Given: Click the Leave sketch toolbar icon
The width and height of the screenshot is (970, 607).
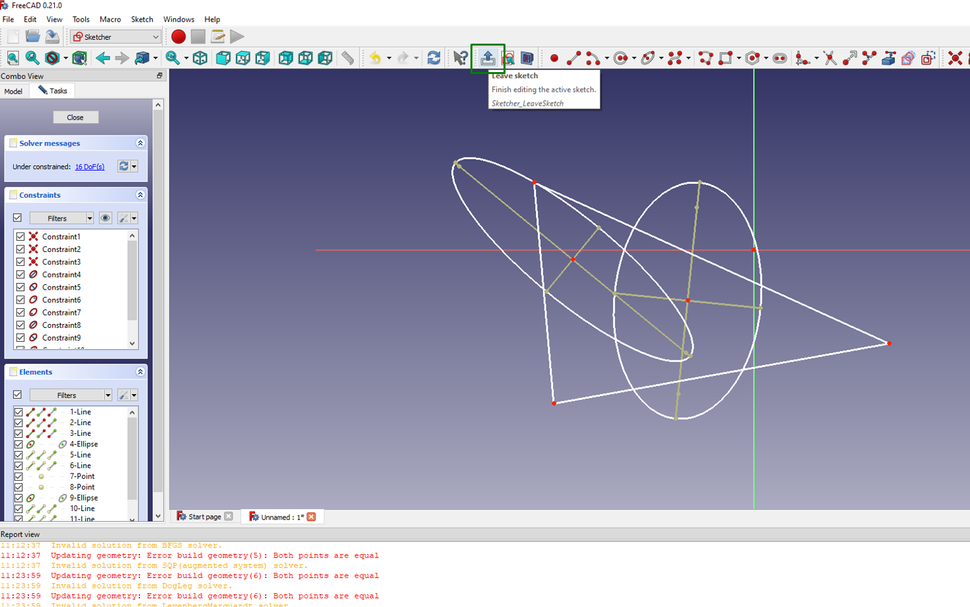Looking at the screenshot, I should click(487, 58).
